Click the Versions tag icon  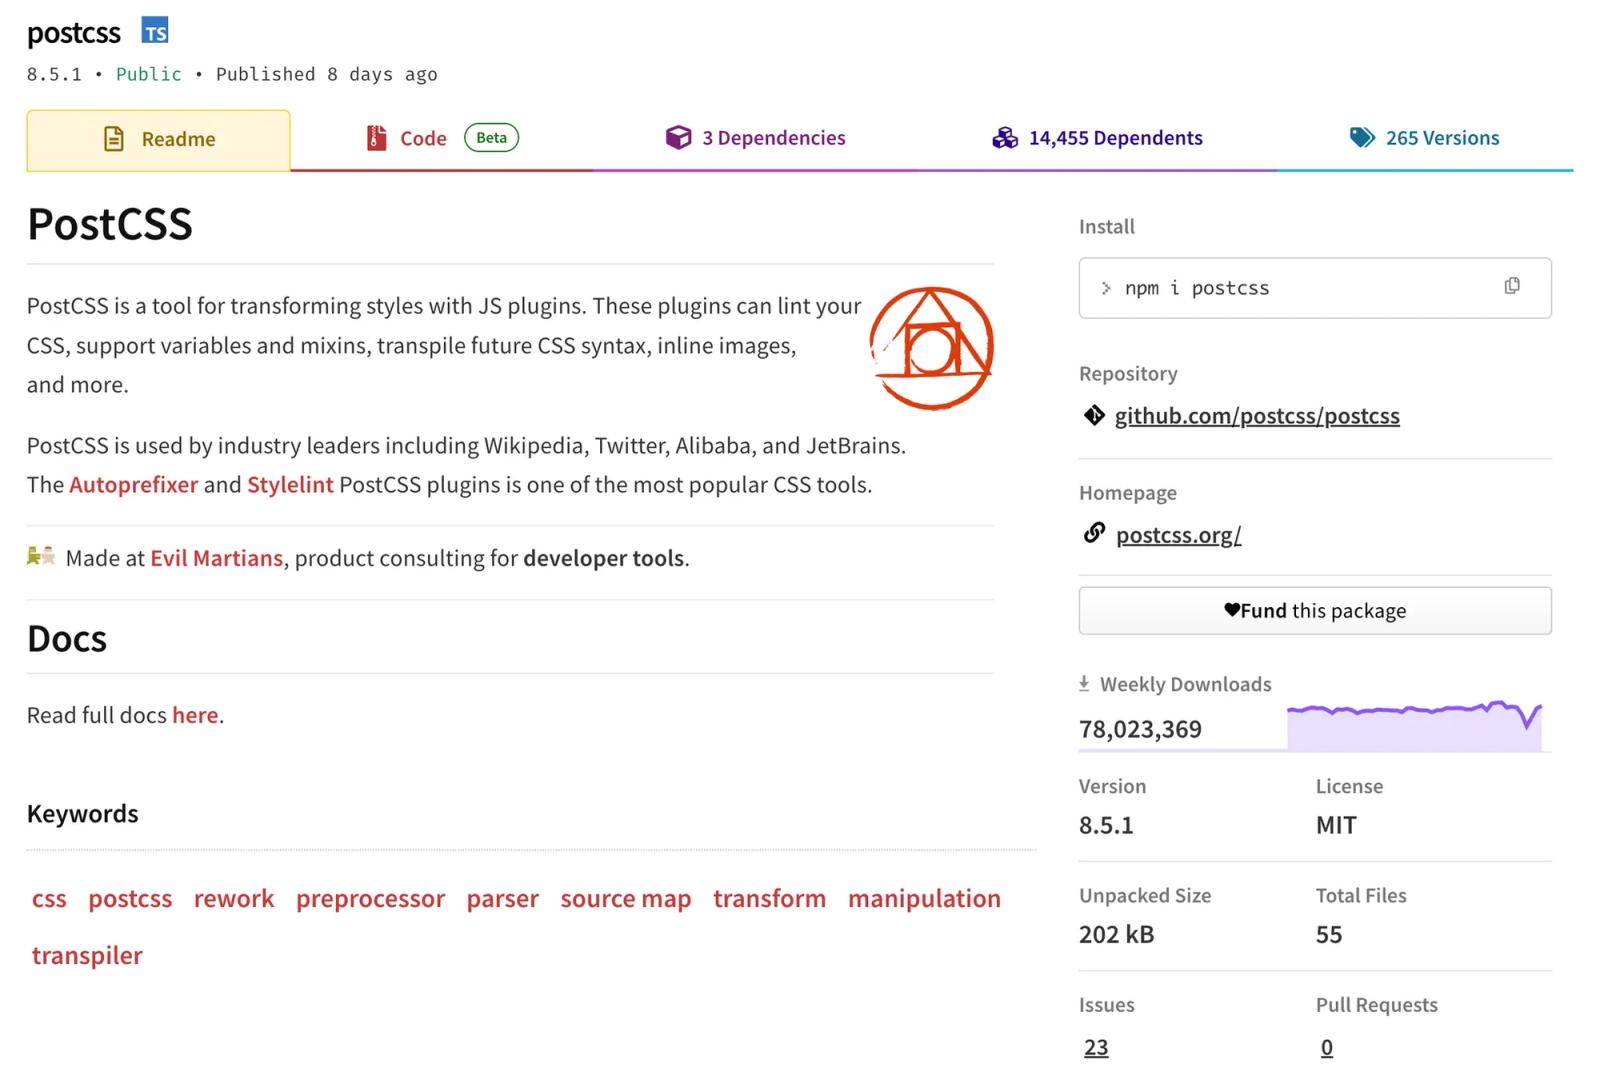pos(1362,138)
